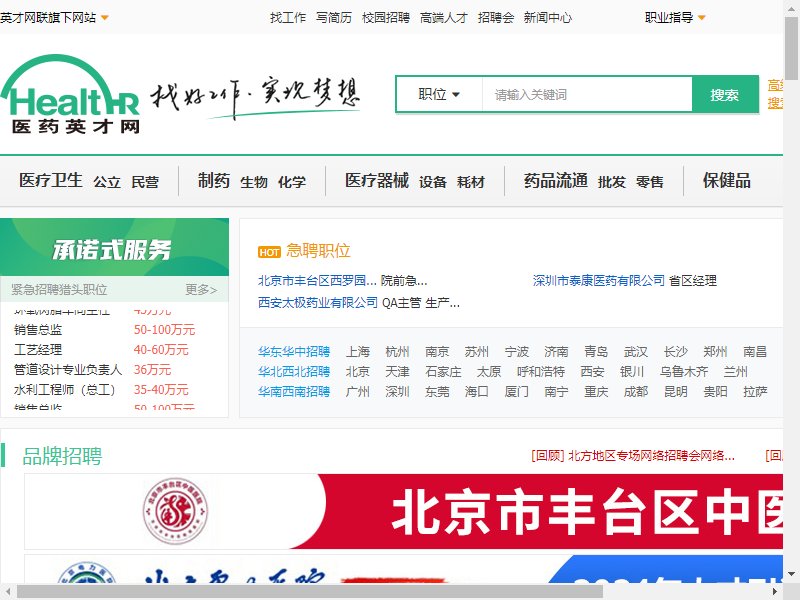Select the 乌鲁木齐 city link
This screenshot has width=800, height=600.
[x=684, y=371]
